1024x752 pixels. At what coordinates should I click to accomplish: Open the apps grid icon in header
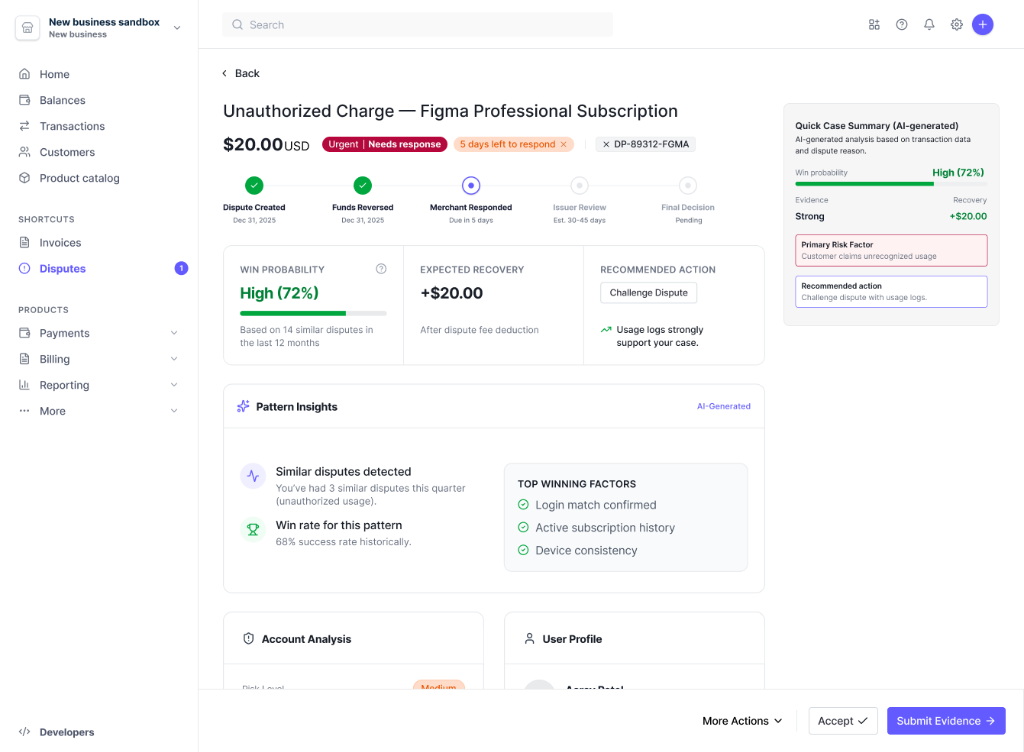point(874,25)
